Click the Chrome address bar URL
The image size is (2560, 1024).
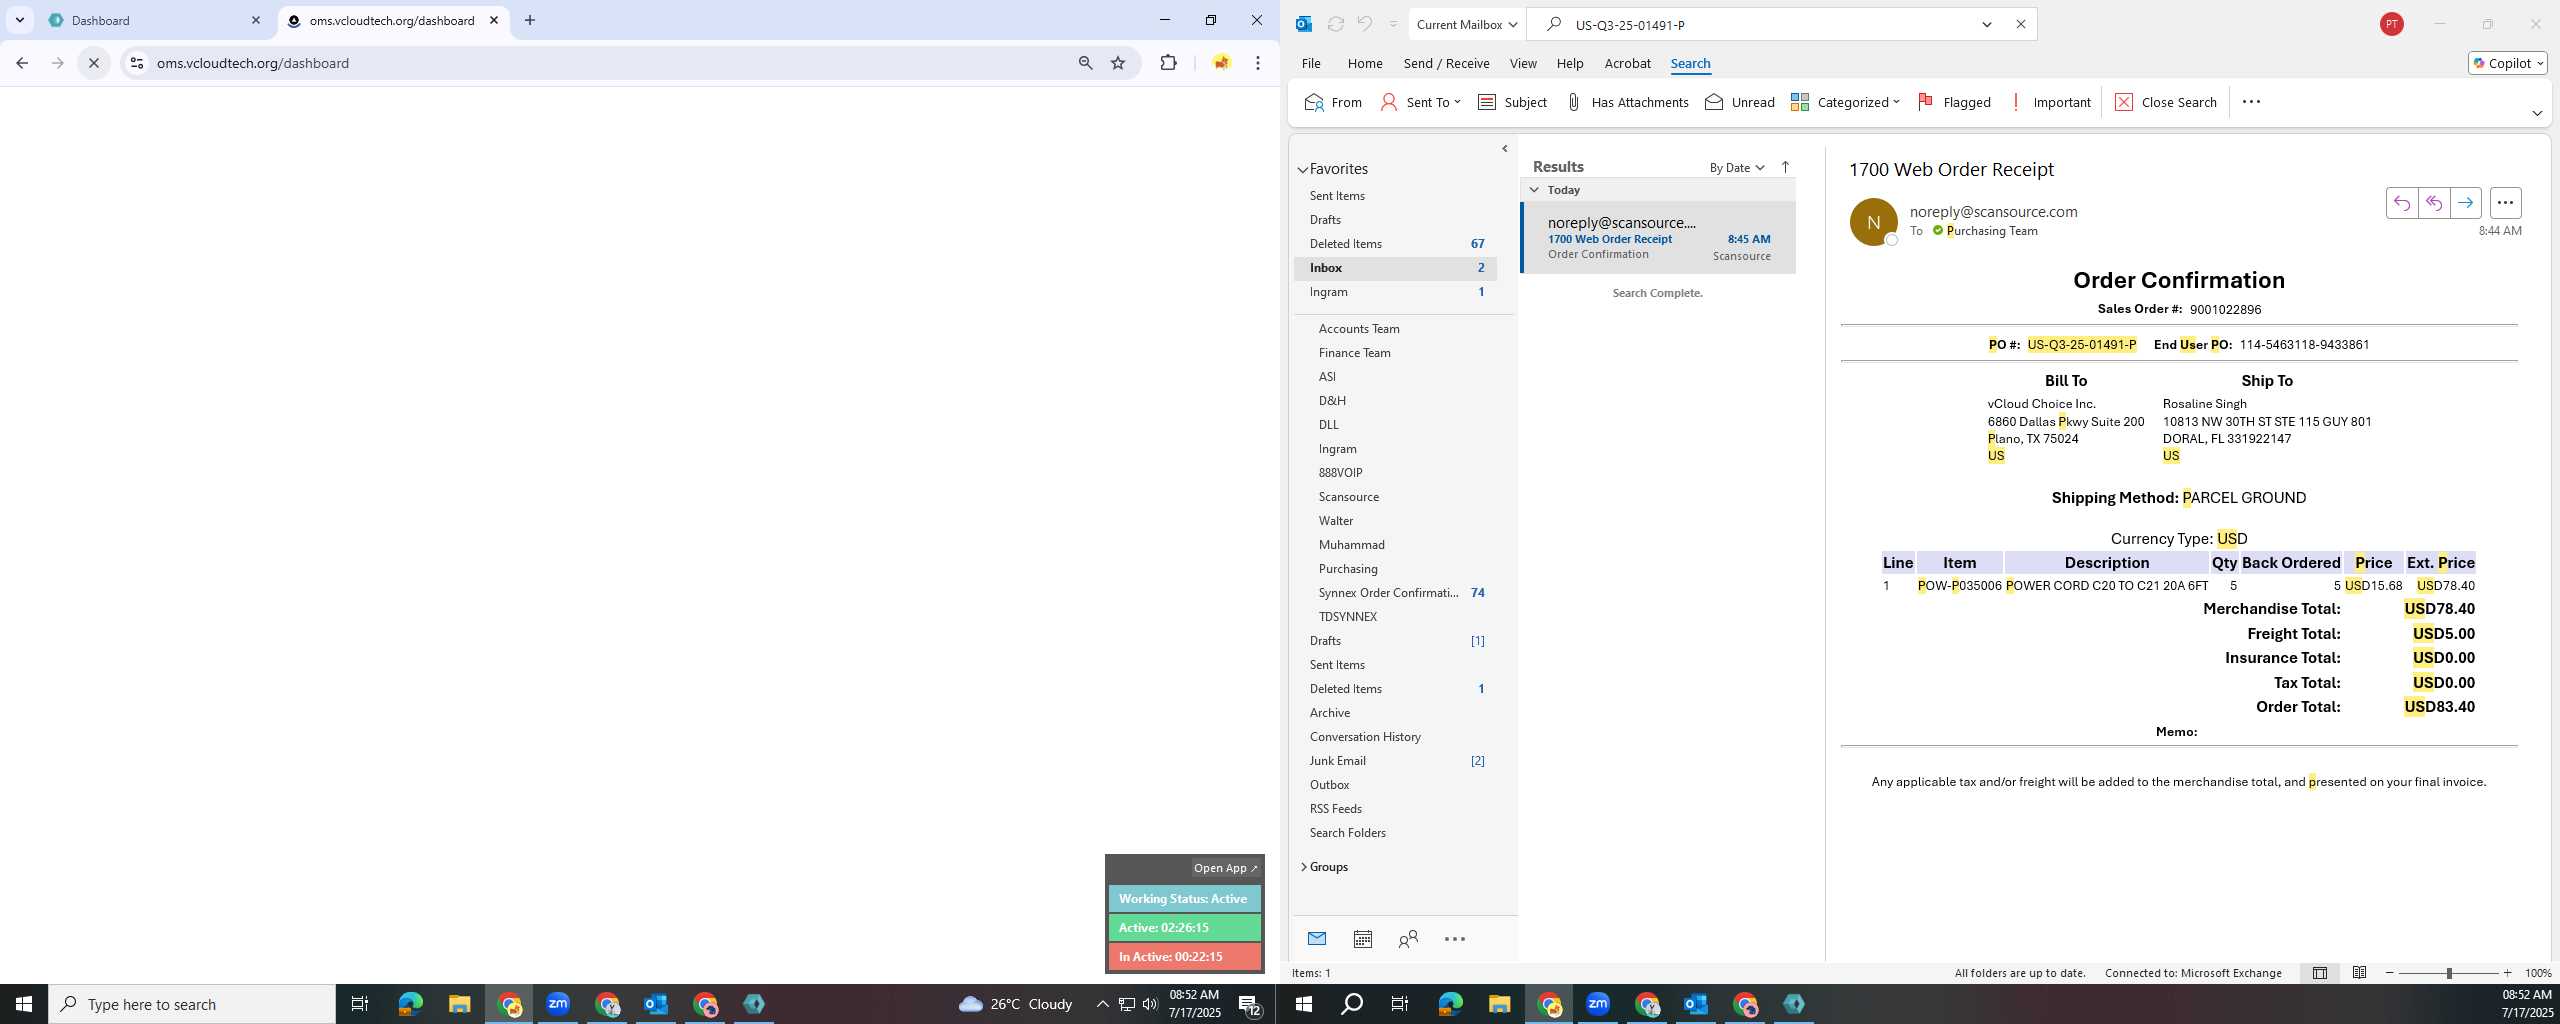tap(253, 63)
